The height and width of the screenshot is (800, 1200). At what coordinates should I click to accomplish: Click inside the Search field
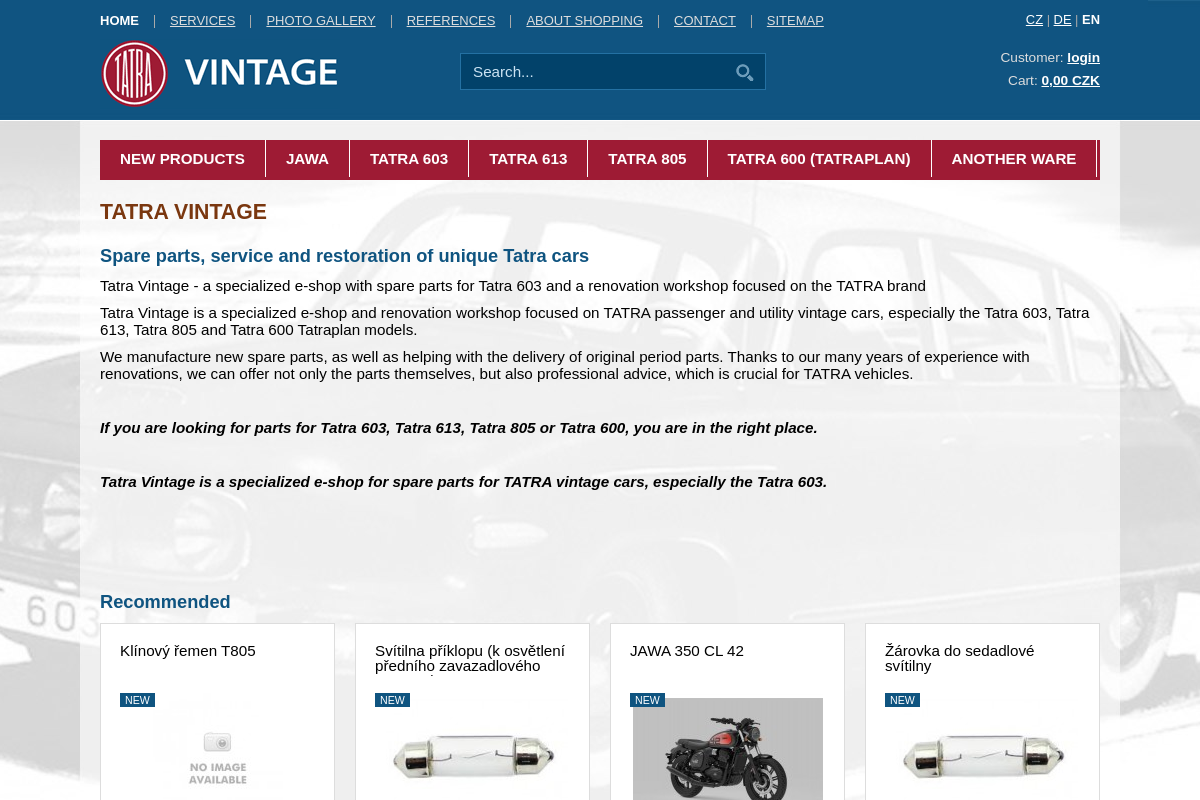[x=590, y=72]
